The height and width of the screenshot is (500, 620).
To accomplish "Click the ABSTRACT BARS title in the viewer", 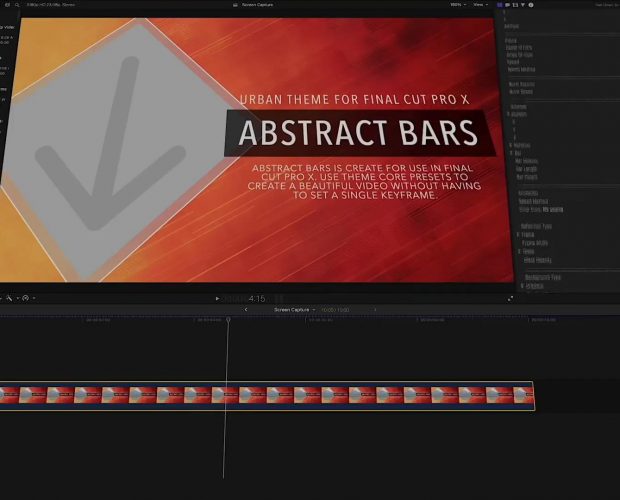I will click(x=358, y=133).
